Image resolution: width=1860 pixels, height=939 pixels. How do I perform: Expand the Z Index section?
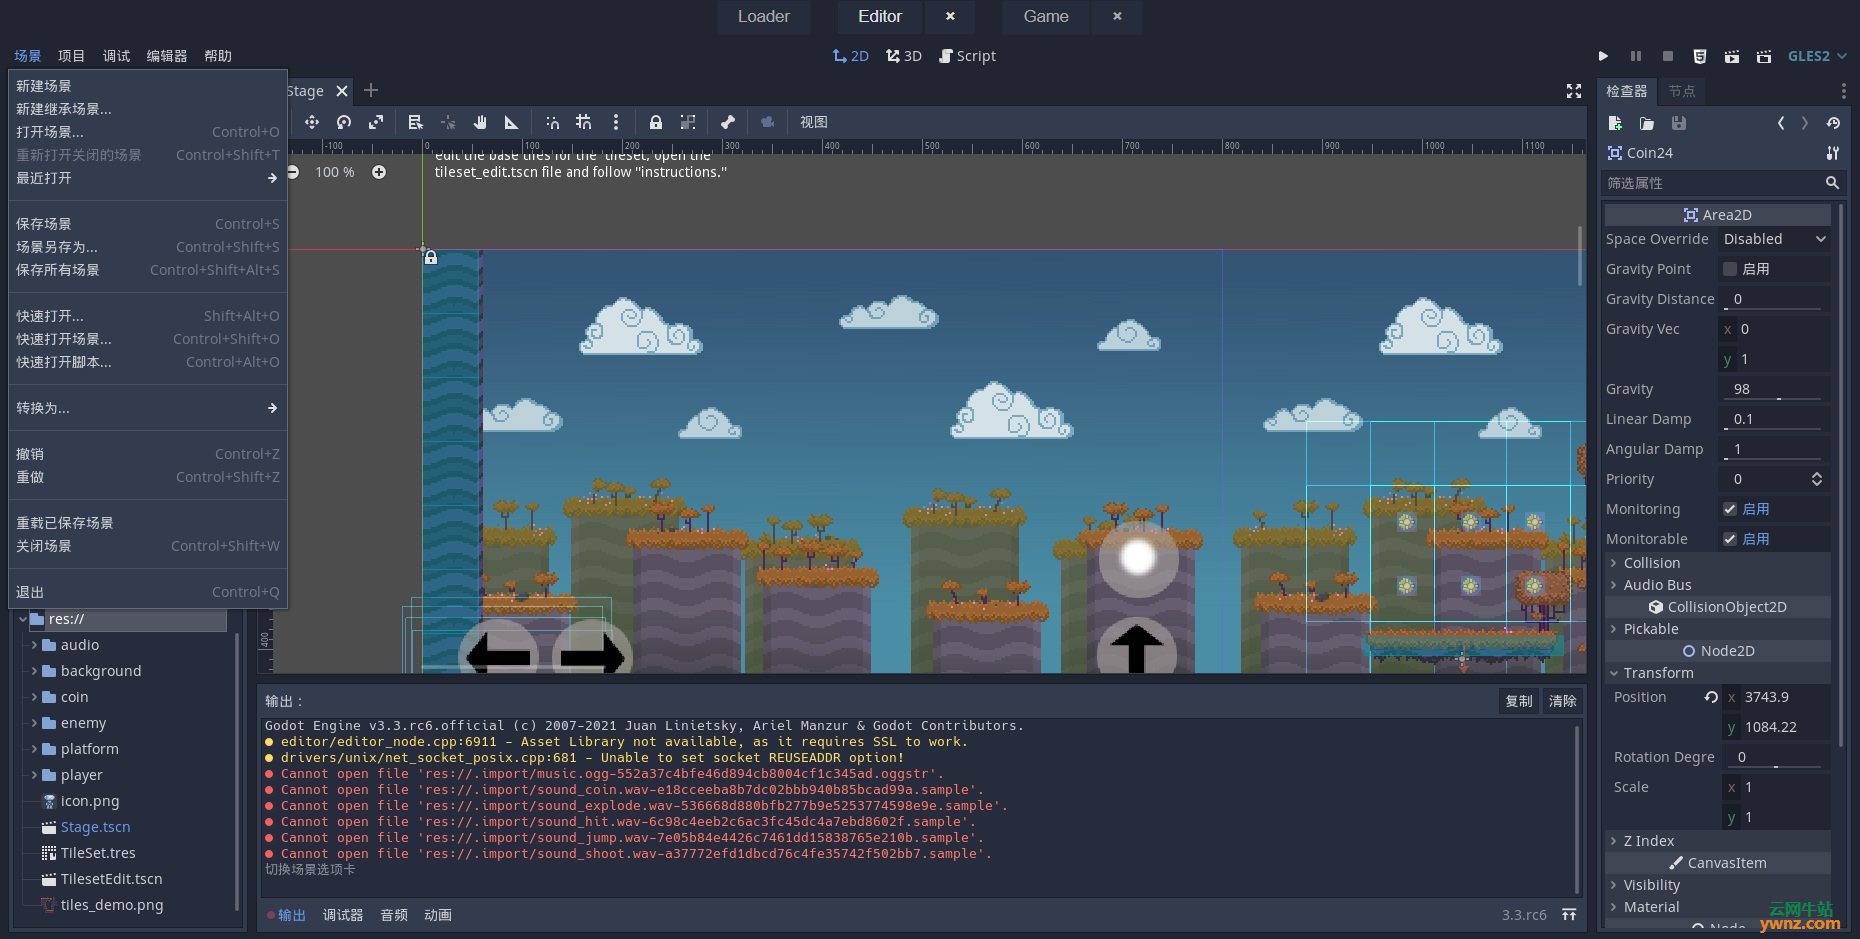(x=1718, y=841)
